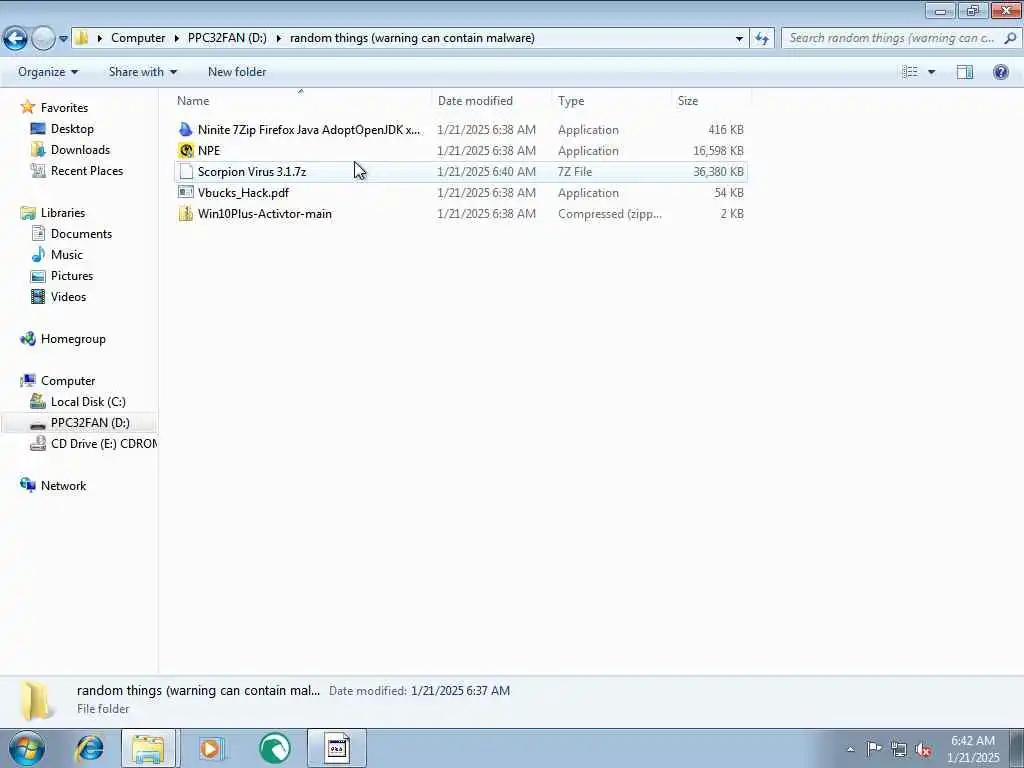1024x768 pixels.
Task: Click the 36,380 KB size cell
Action: point(718,172)
